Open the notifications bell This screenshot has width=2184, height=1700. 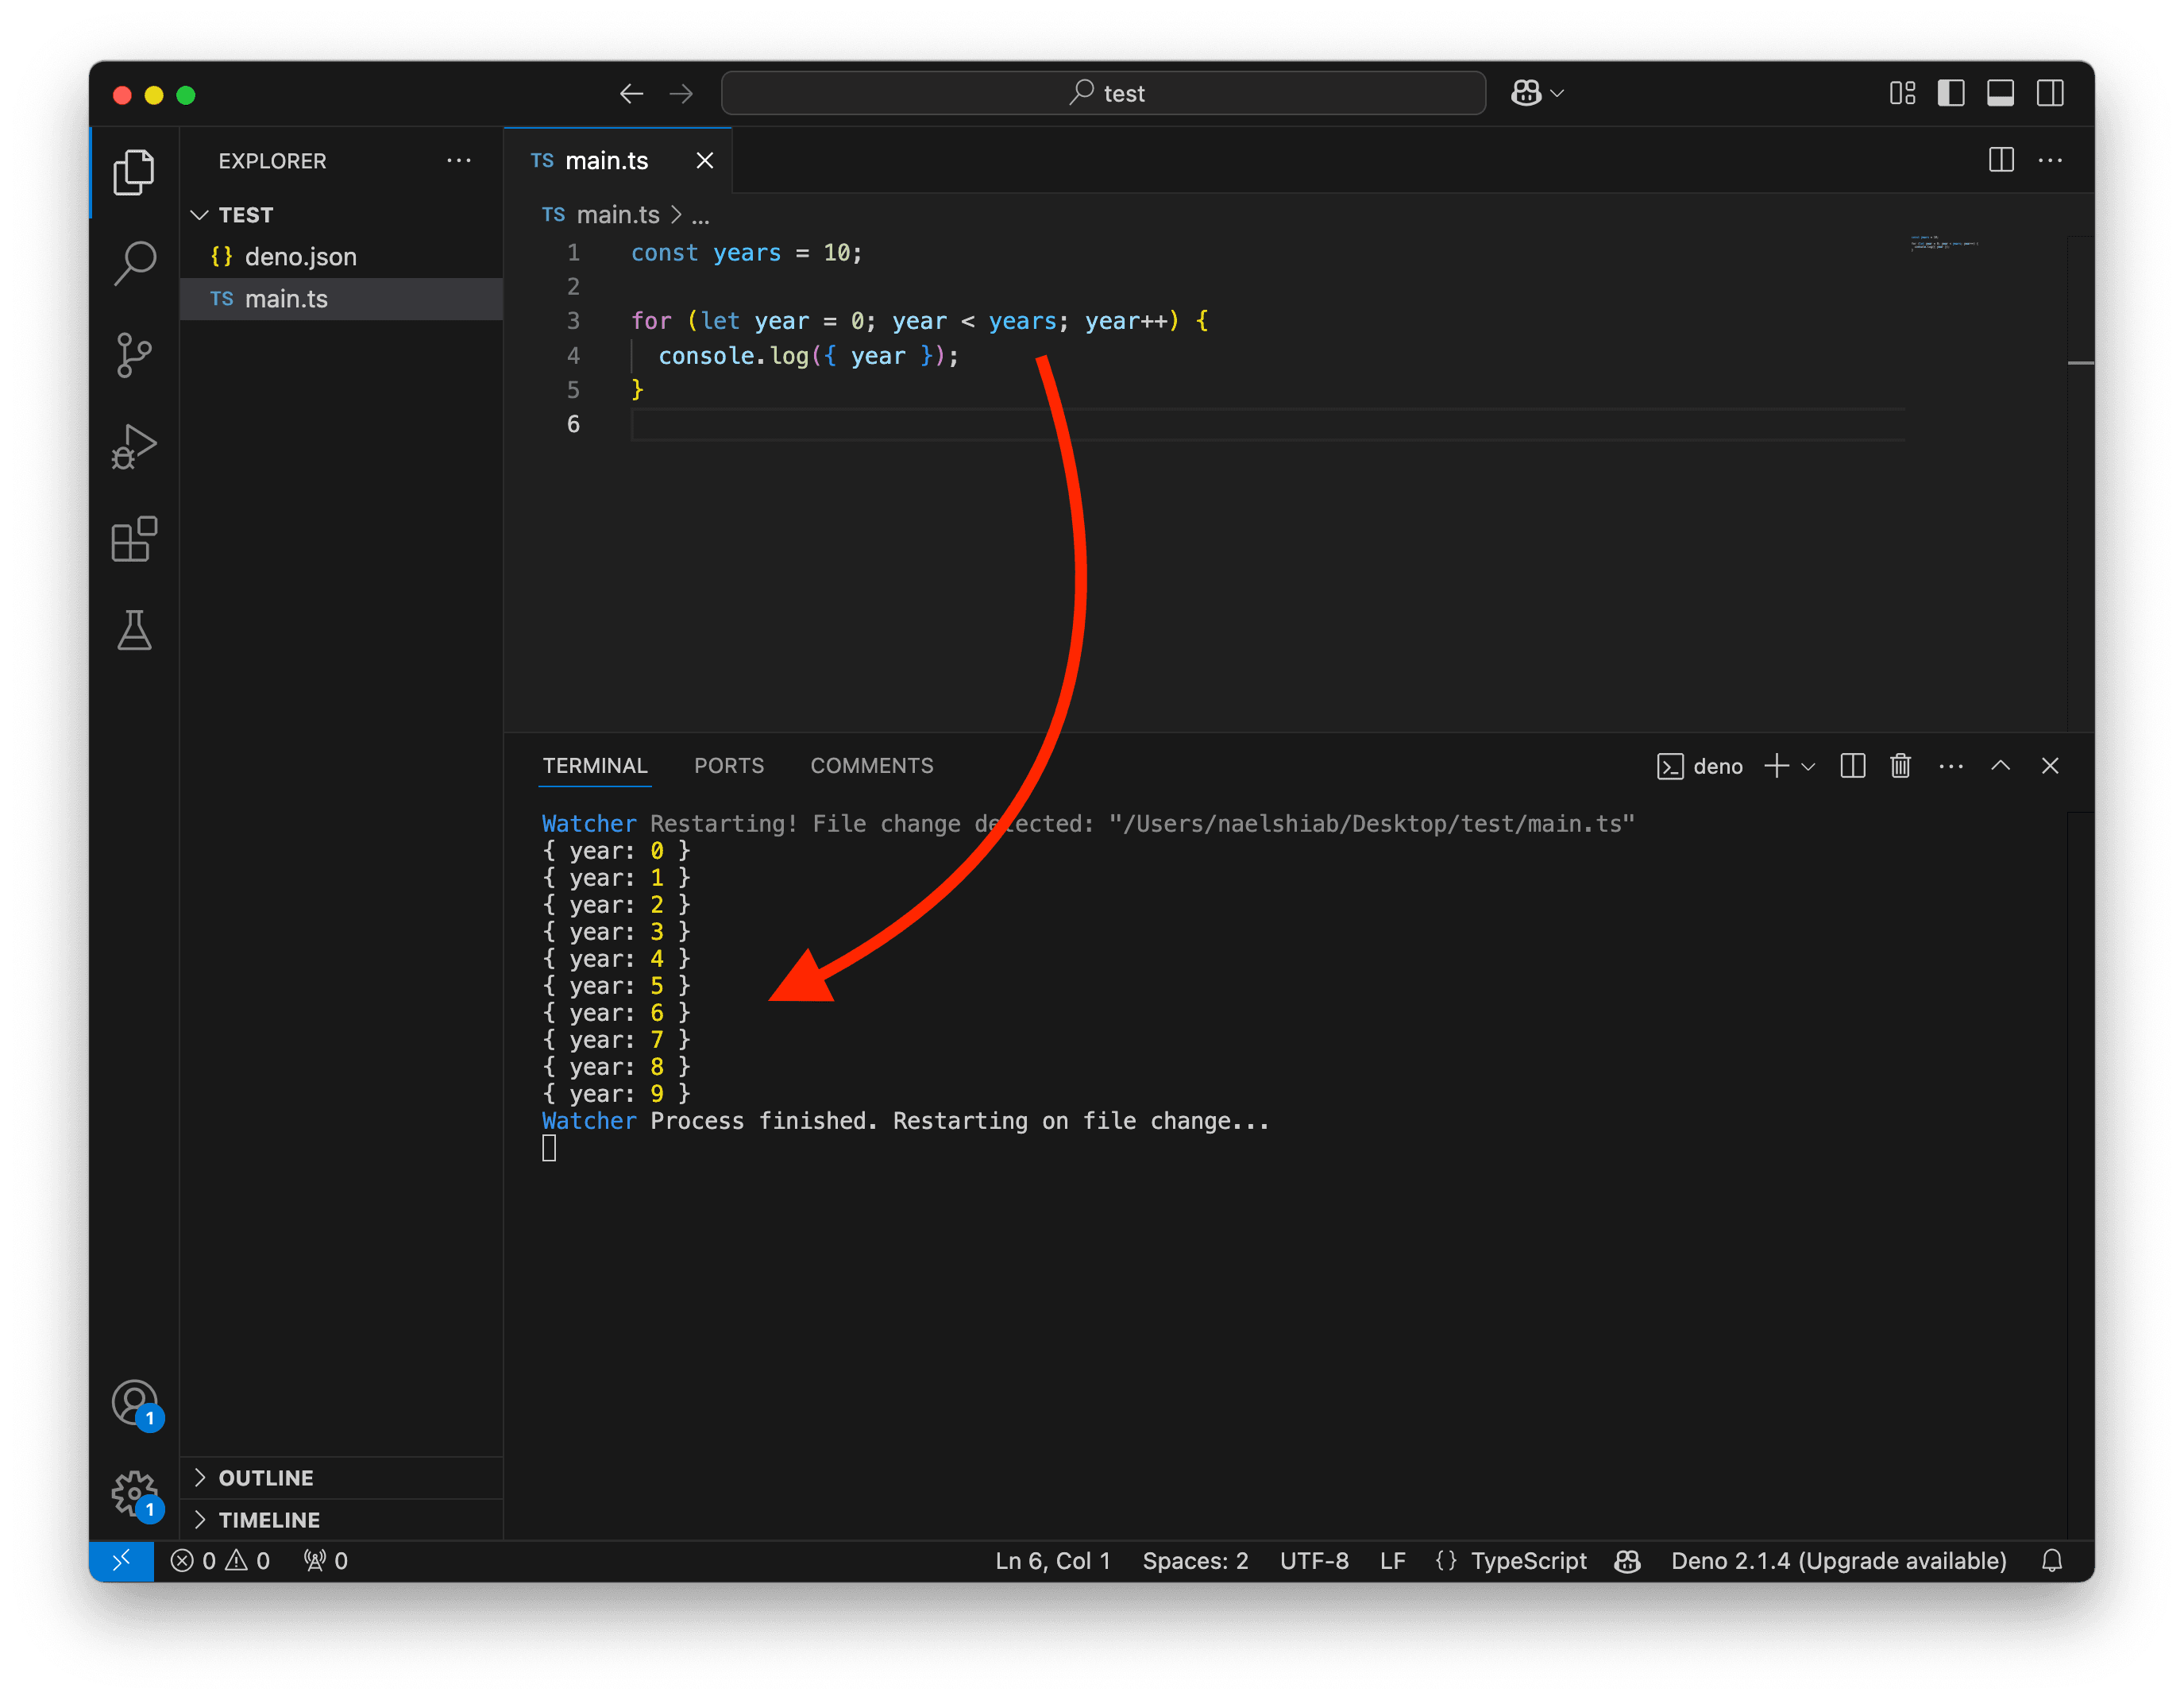pyautogui.click(x=2051, y=1561)
